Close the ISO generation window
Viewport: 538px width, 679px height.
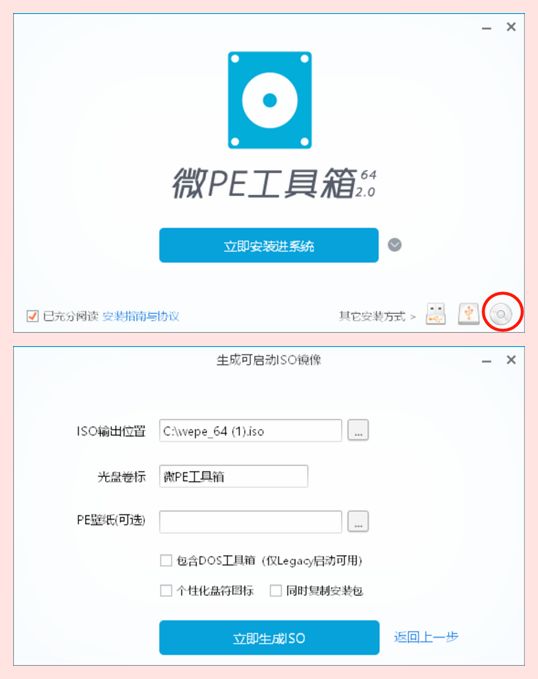pyautogui.click(x=511, y=360)
